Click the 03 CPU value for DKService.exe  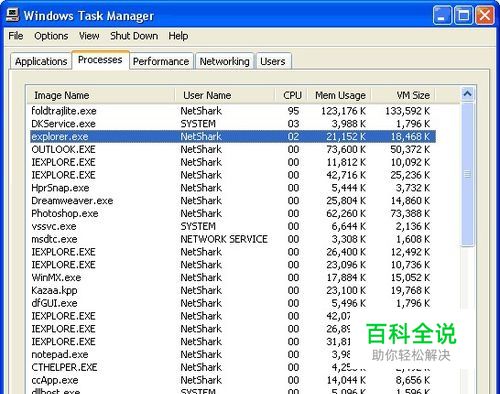coord(293,124)
